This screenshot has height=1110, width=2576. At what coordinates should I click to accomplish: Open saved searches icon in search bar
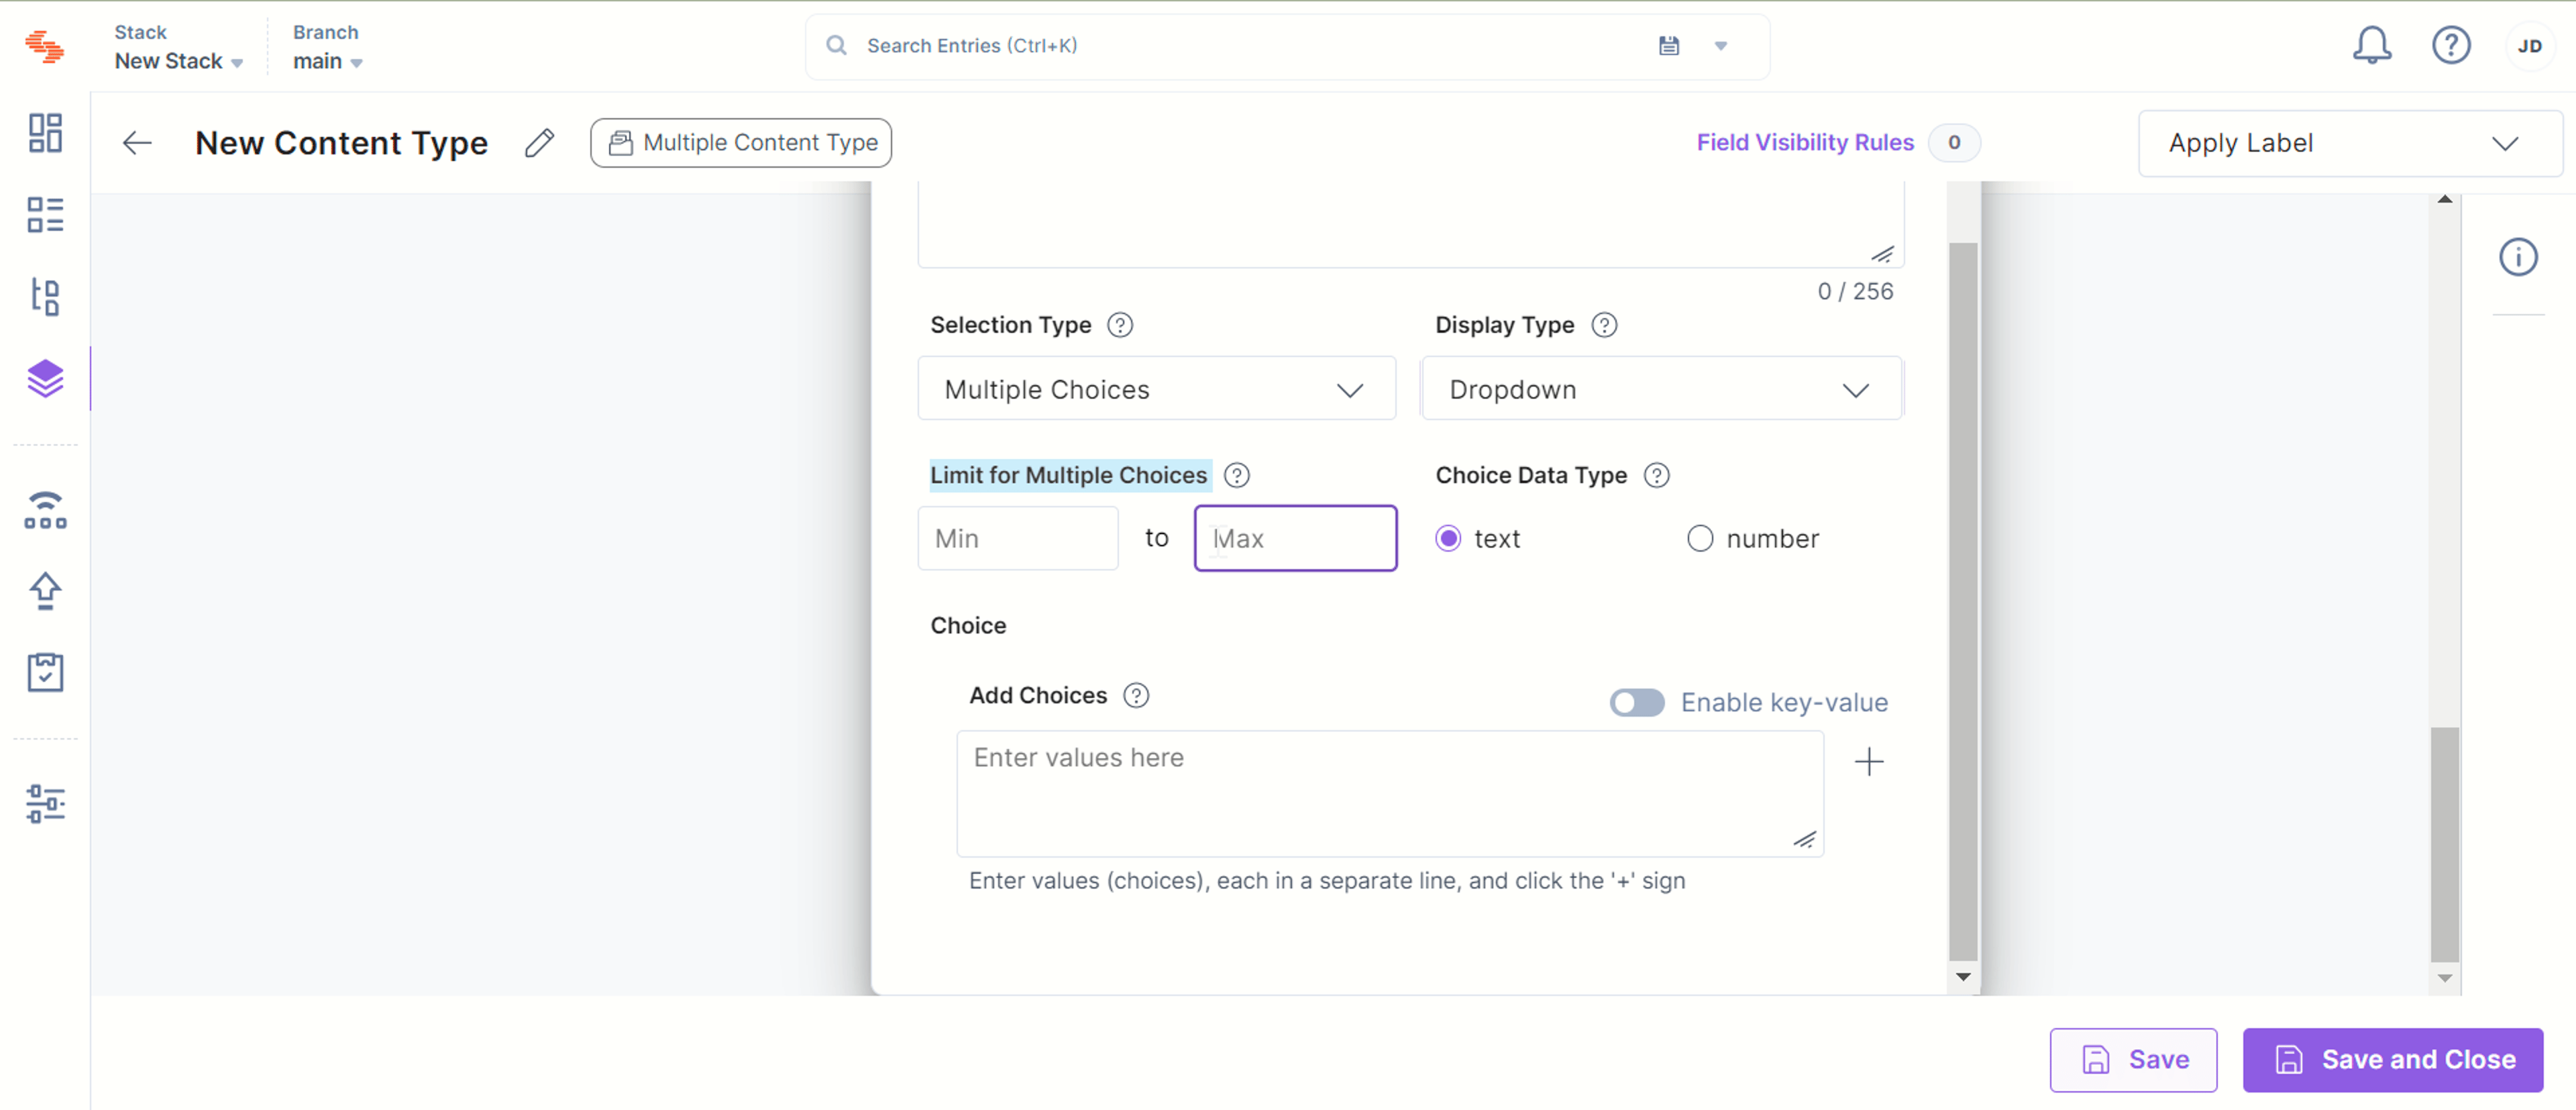(1669, 46)
